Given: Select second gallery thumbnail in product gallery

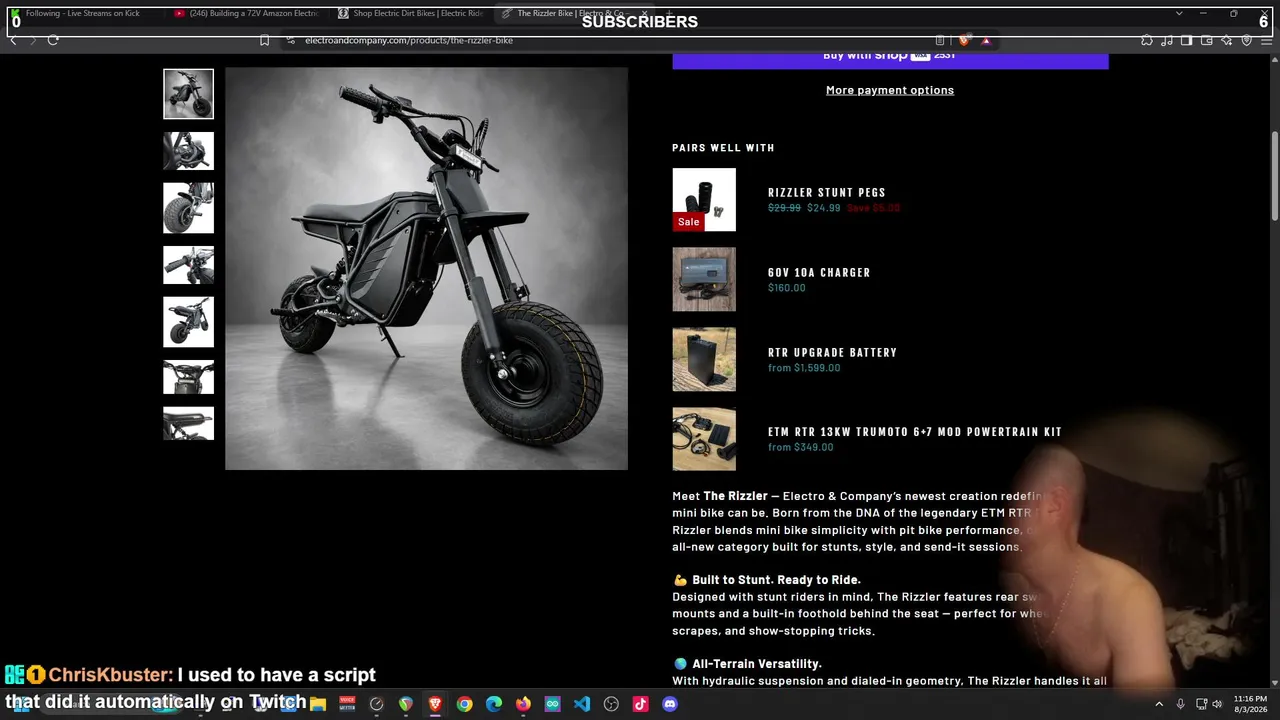Looking at the screenshot, I should pos(189,151).
